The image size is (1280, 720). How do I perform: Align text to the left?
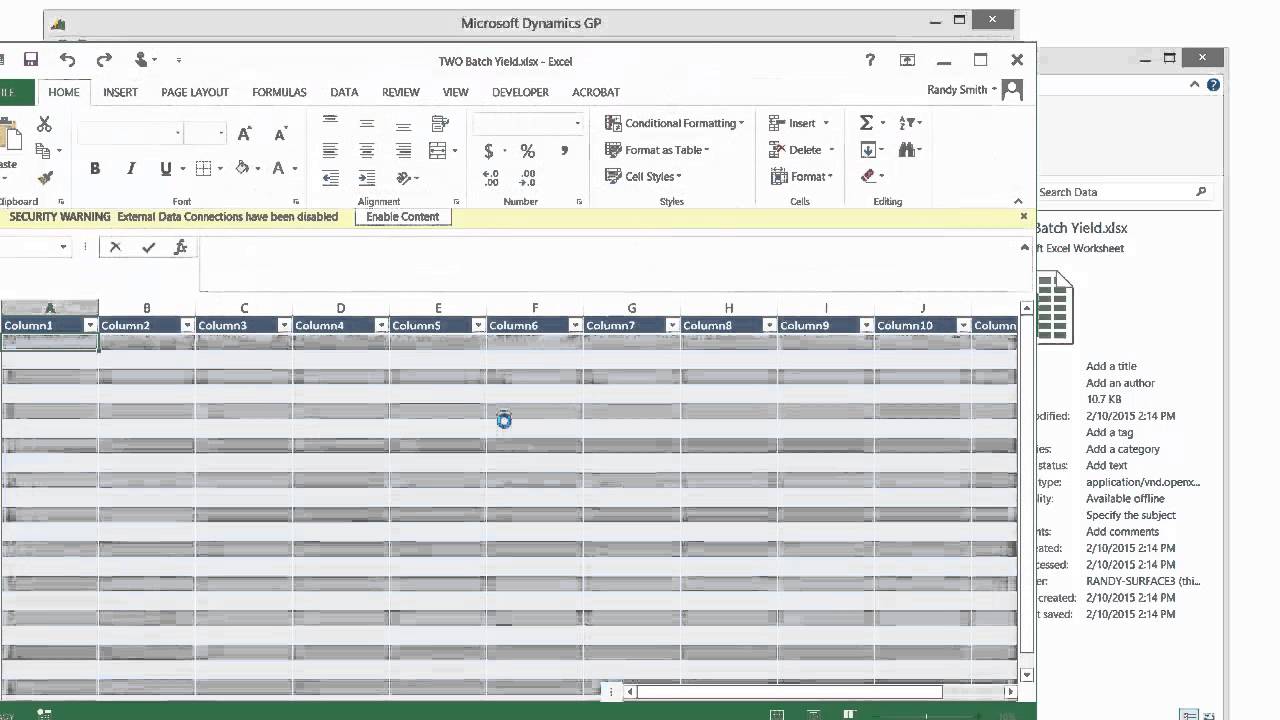coord(330,150)
